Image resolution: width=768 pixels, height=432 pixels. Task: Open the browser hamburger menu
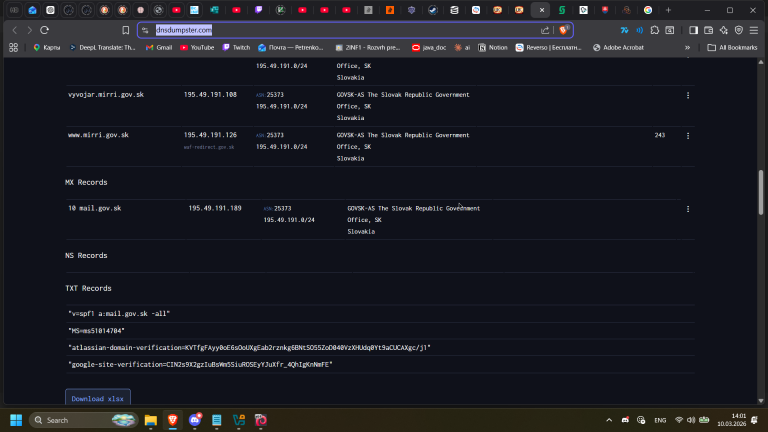(x=754, y=30)
